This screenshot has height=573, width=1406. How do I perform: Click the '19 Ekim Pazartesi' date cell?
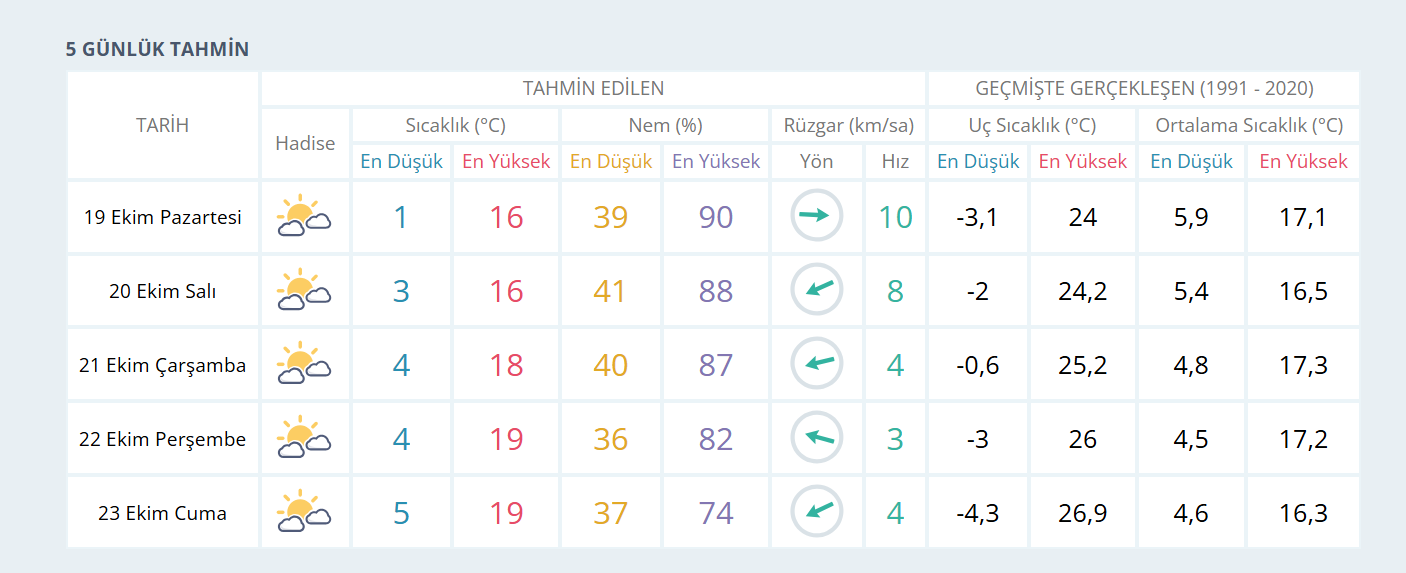(x=163, y=217)
